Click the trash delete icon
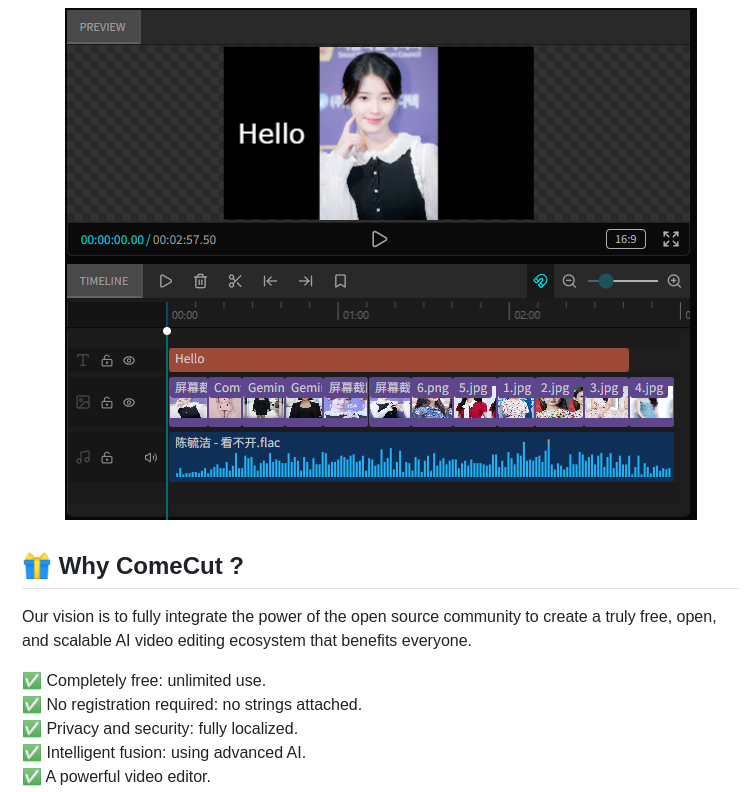This screenshot has height=792, width=753. point(200,281)
